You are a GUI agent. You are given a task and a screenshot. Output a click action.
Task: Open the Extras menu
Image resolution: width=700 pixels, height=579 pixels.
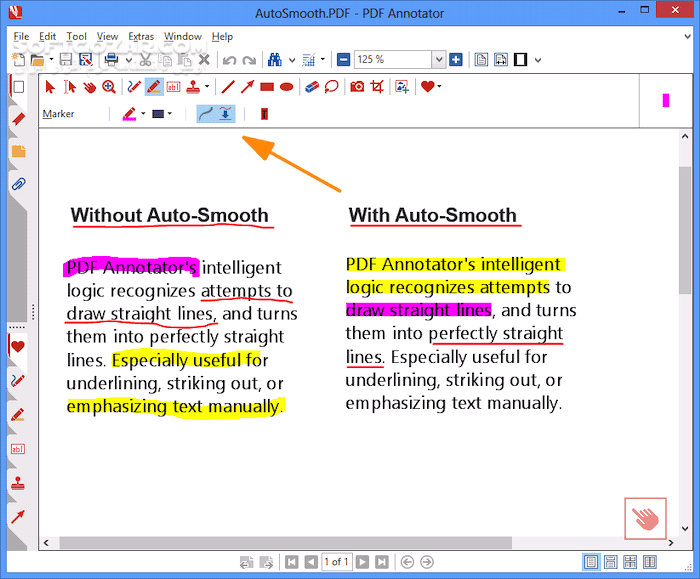[141, 37]
